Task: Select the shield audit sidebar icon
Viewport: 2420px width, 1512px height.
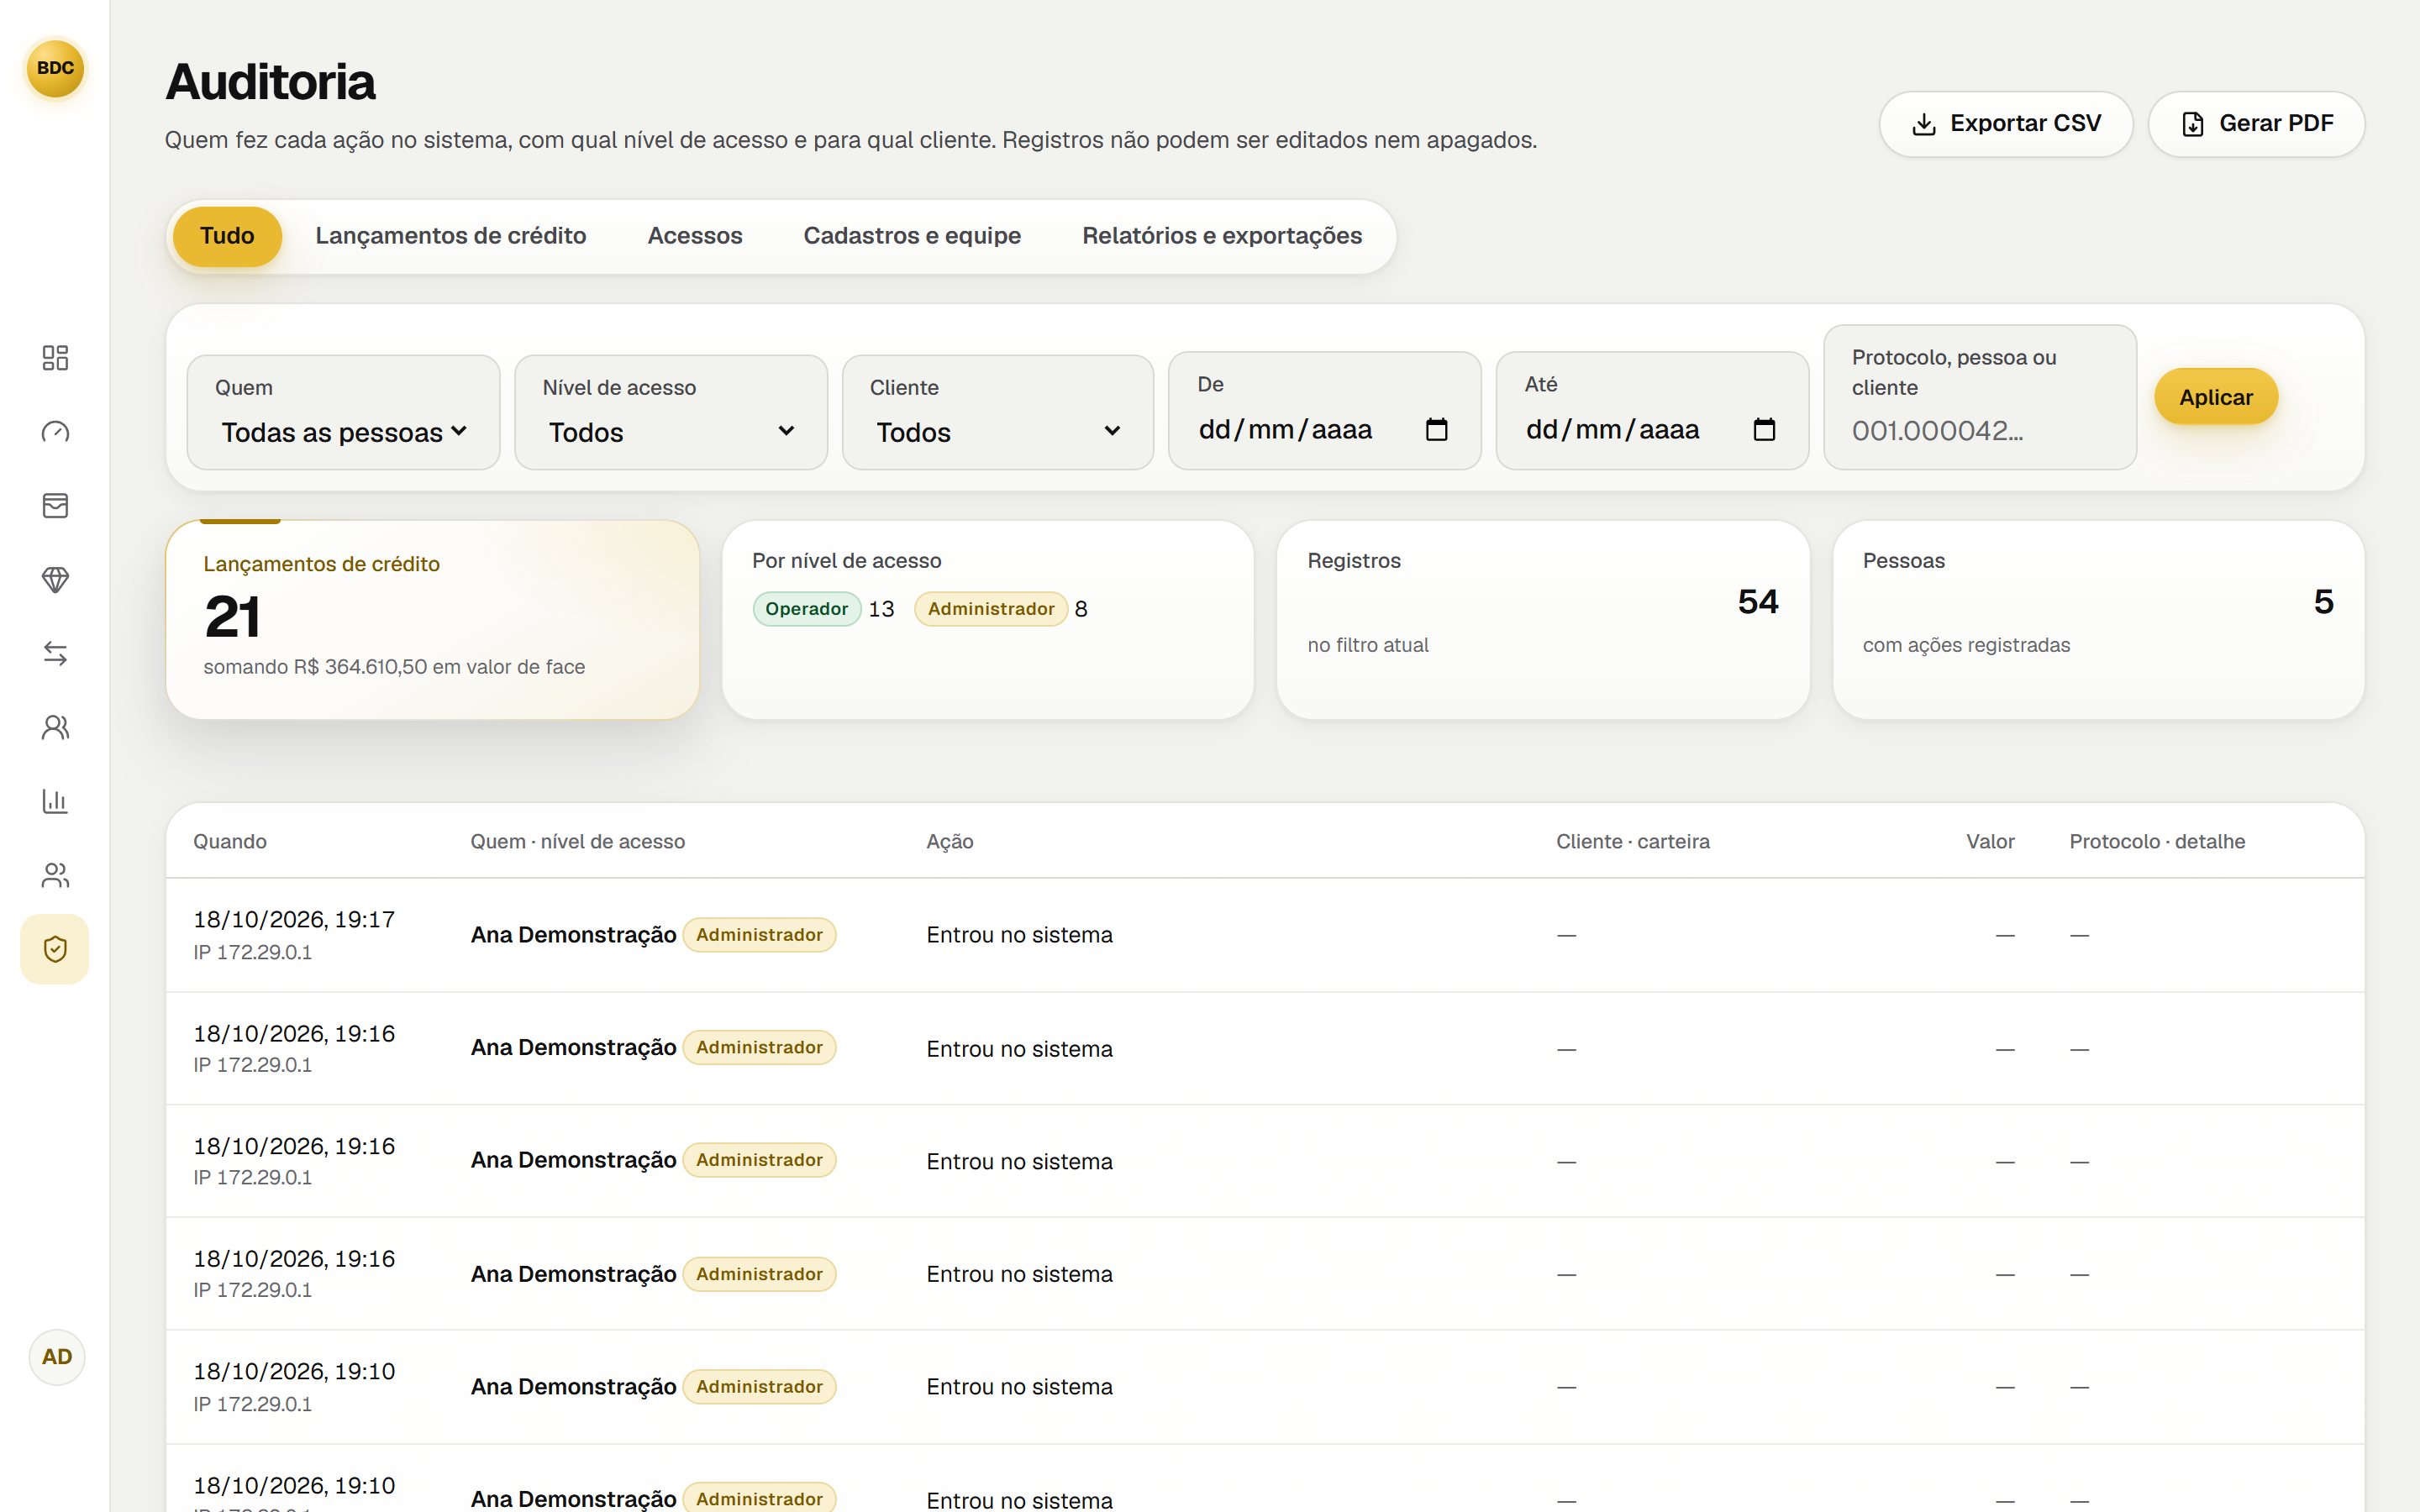Action: [x=55, y=949]
